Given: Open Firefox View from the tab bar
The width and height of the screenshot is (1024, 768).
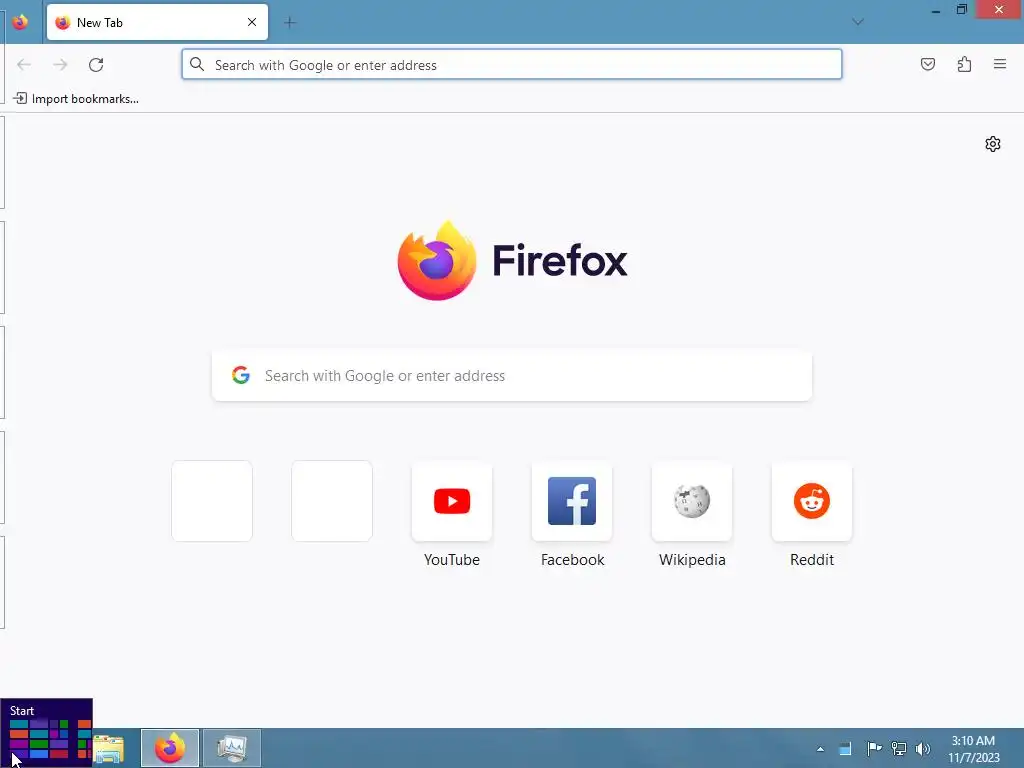Looking at the screenshot, I should [20, 22].
